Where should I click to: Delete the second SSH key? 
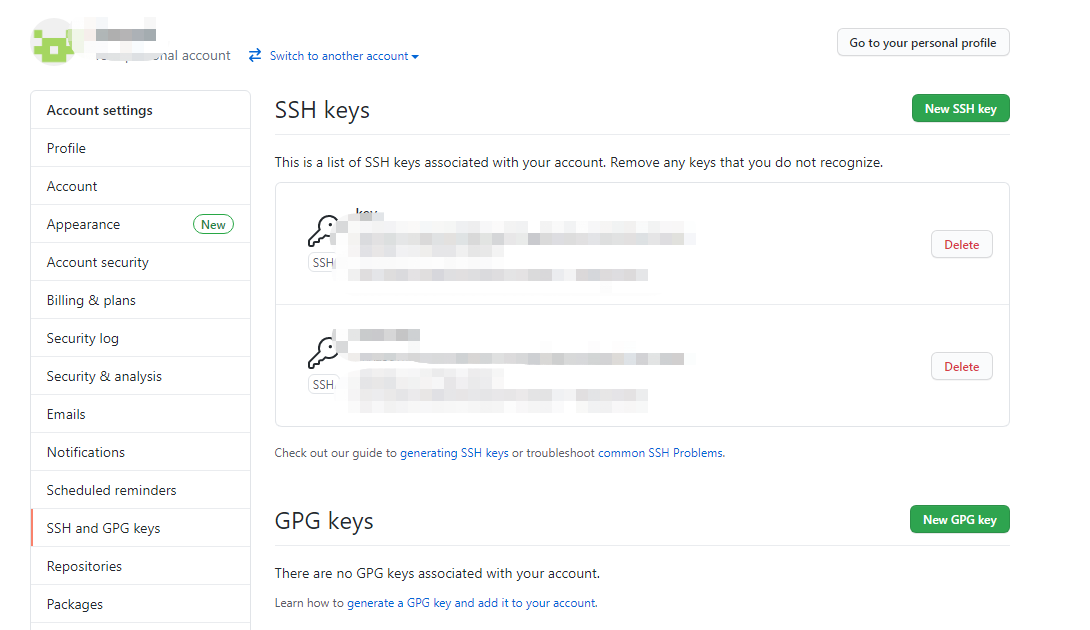(961, 366)
